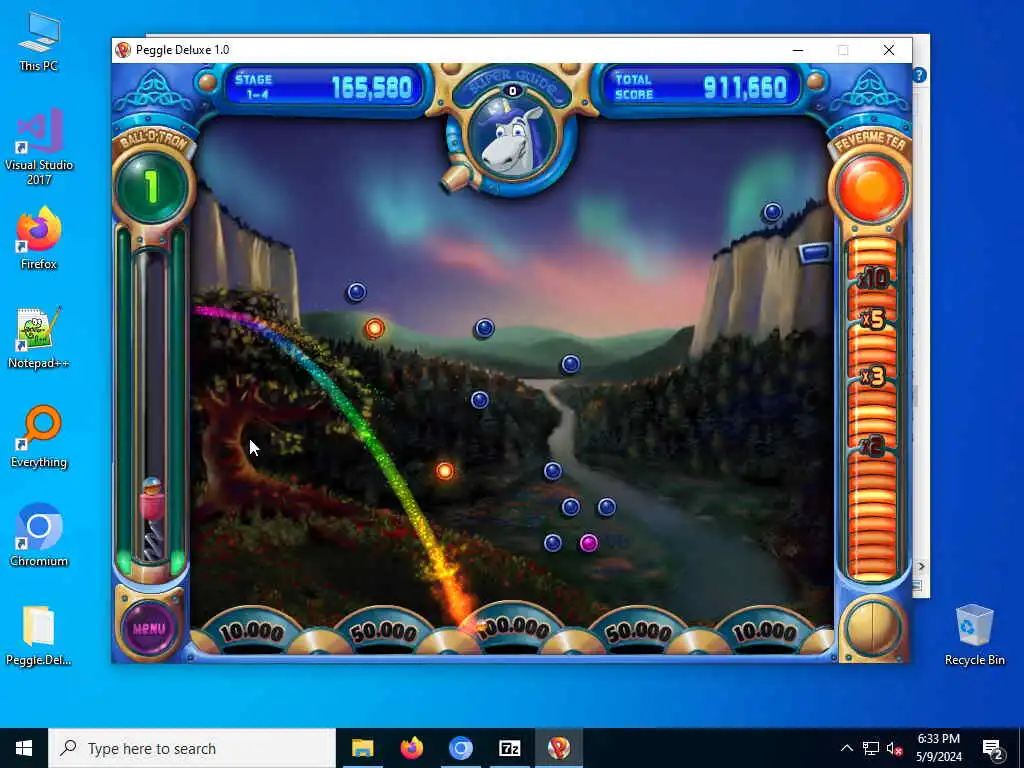Click the 50,000 bucket right of 100,000
This screenshot has height=768, width=1024.
click(639, 632)
